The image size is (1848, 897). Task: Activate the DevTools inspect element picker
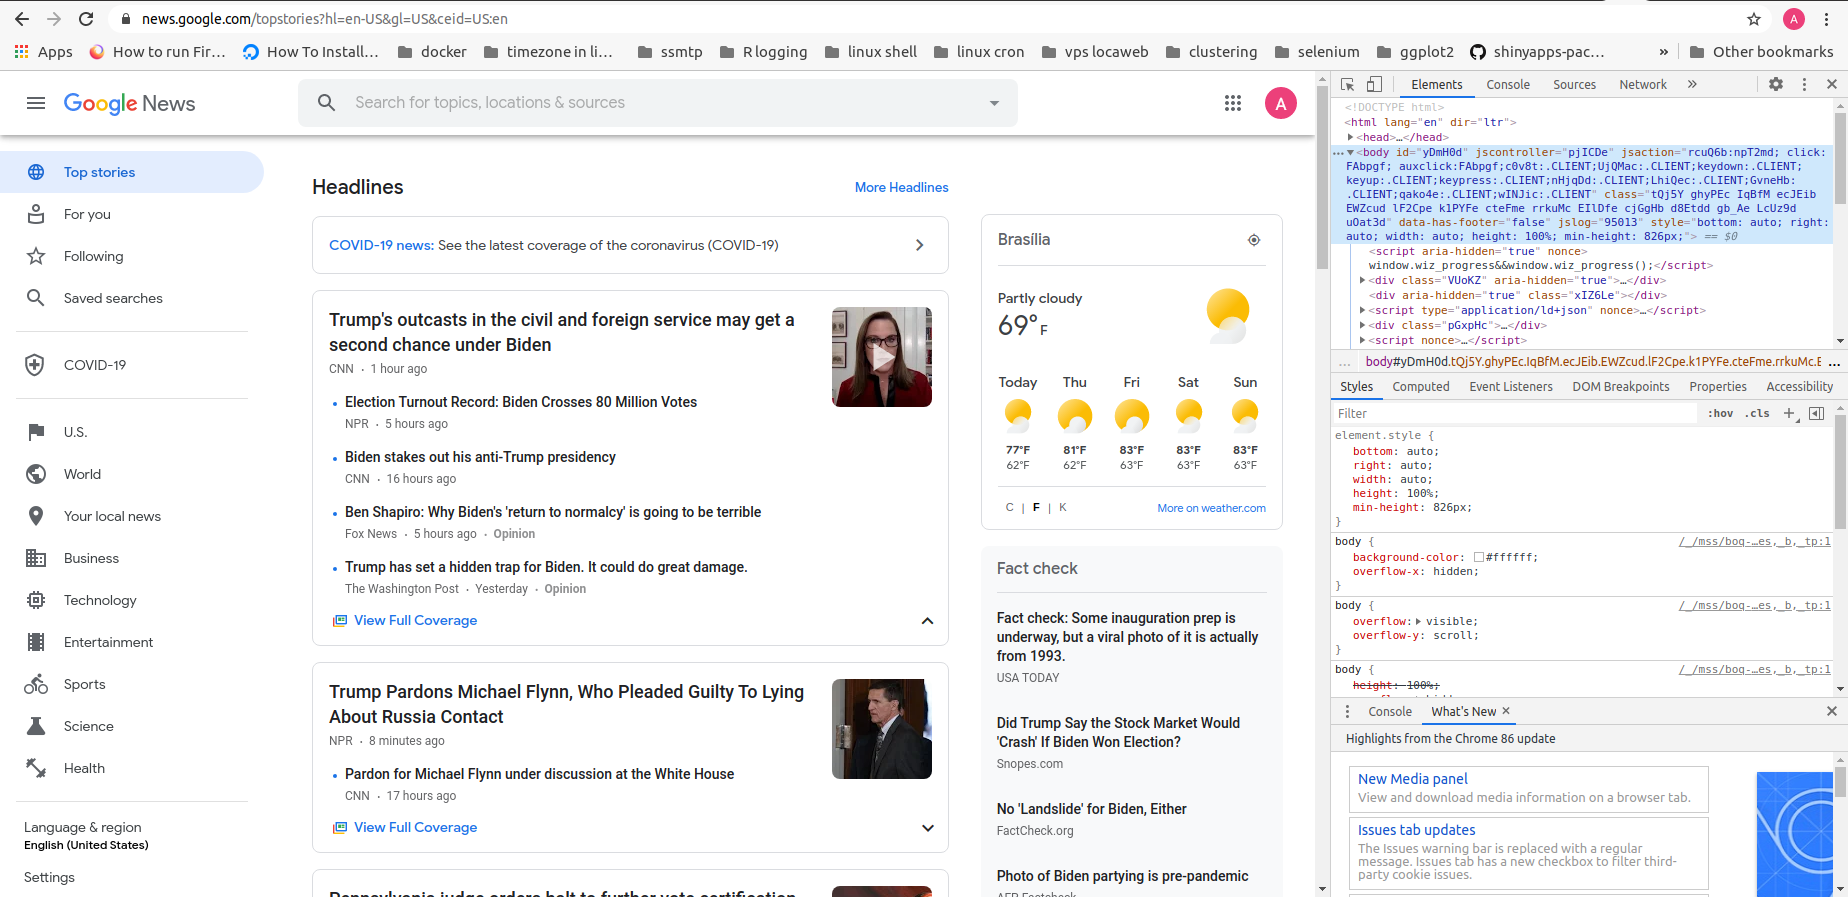point(1348,85)
